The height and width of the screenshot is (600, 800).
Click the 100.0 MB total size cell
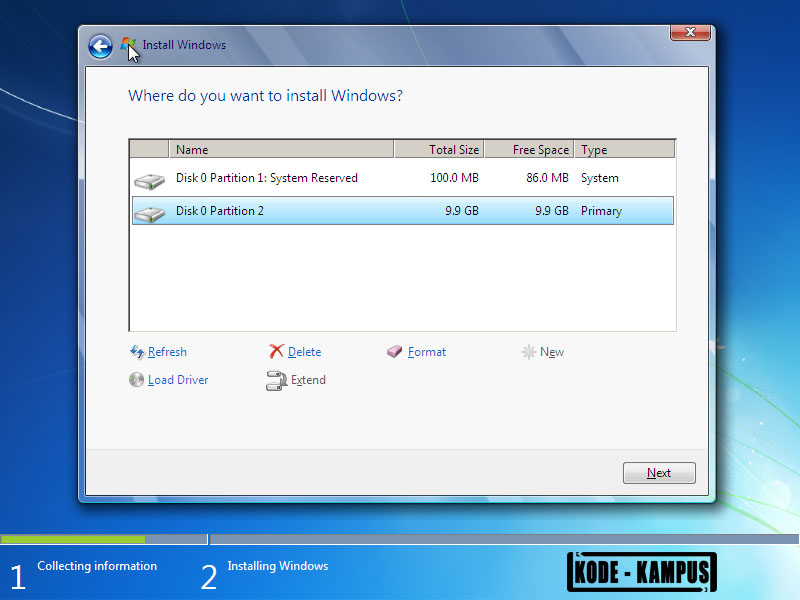click(x=454, y=178)
